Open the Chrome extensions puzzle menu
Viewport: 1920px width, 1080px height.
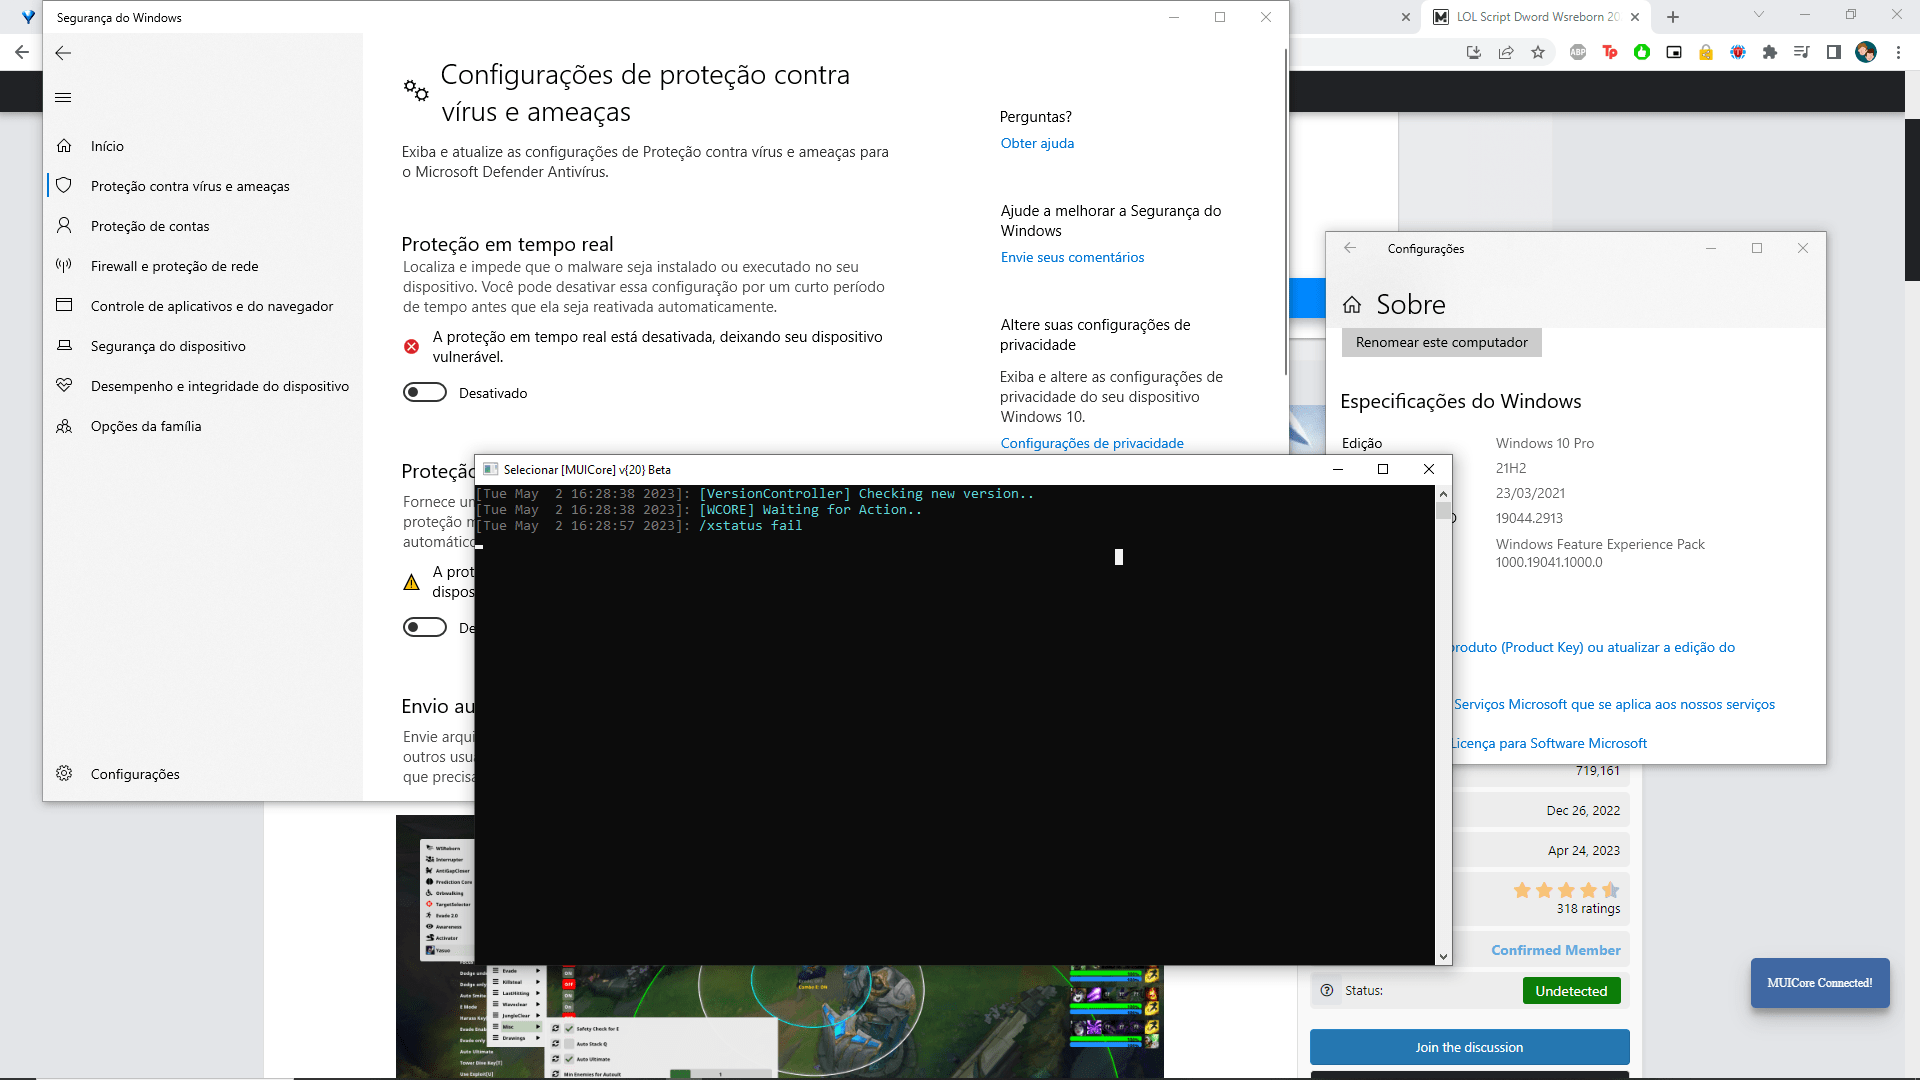(1770, 52)
